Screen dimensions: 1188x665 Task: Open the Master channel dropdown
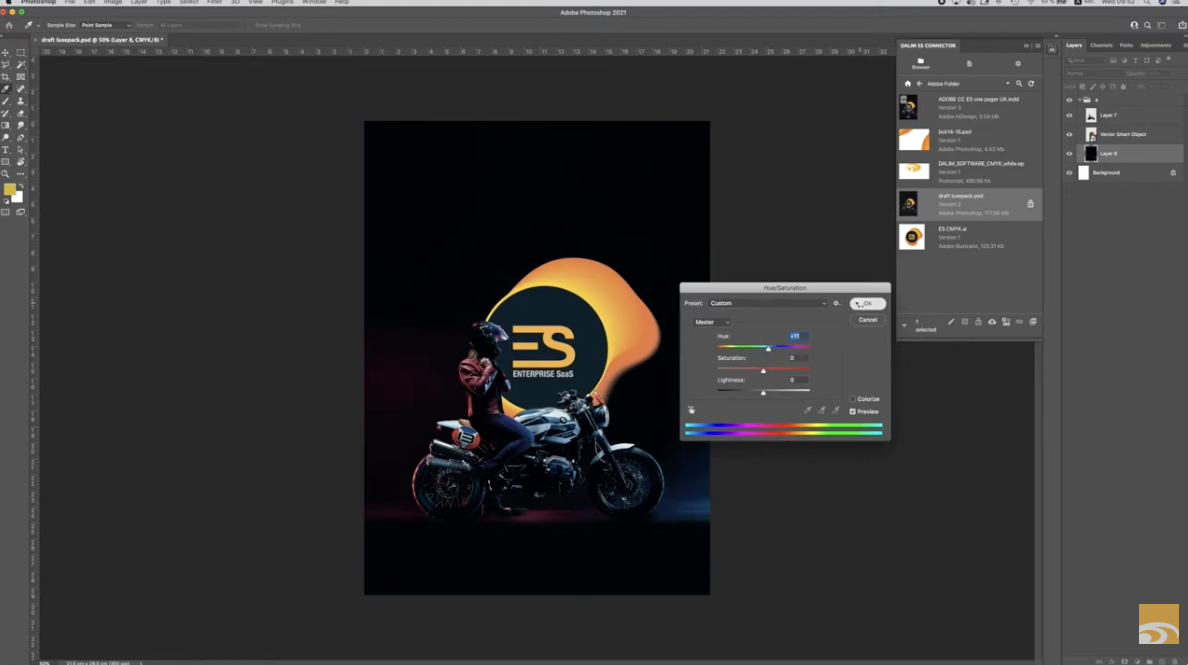click(x=713, y=322)
